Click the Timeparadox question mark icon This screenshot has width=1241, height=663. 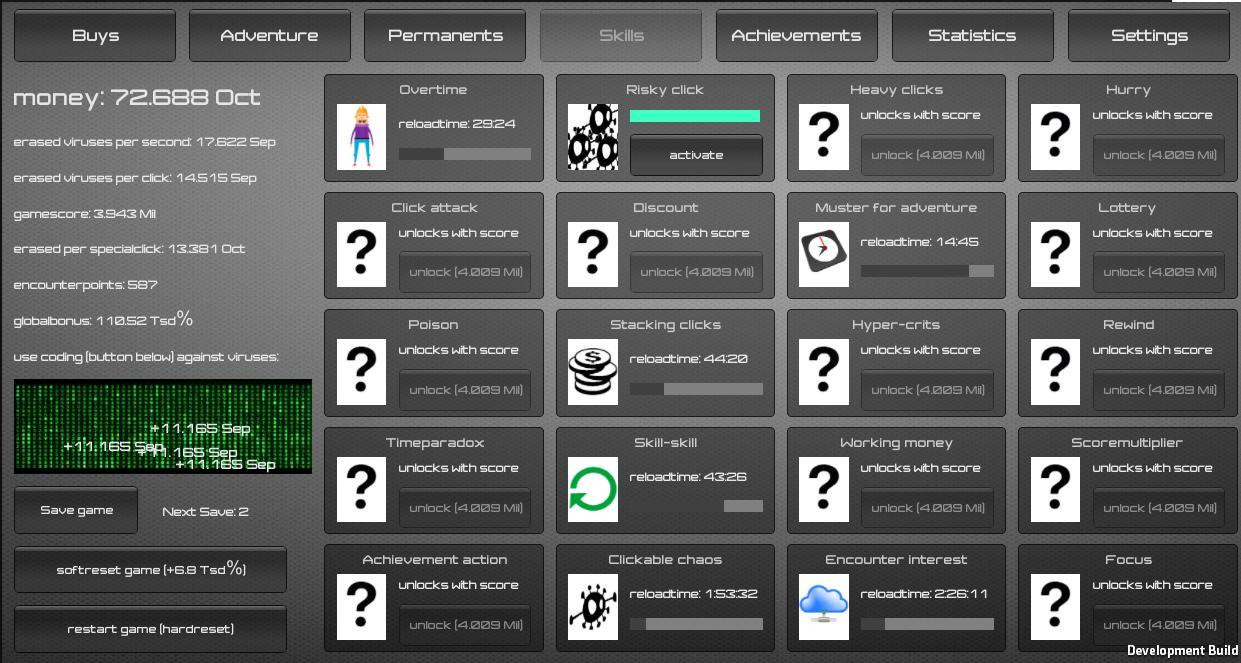(361, 489)
